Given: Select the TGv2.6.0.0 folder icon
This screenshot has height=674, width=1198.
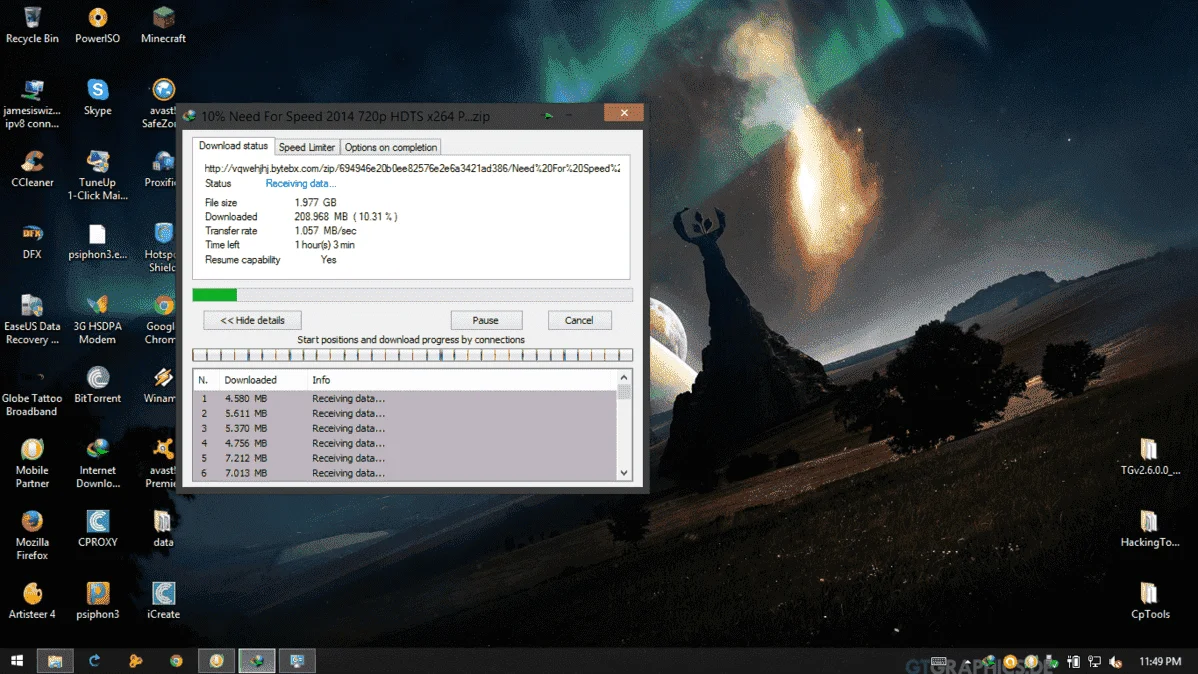Looking at the screenshot, I should (x=1149, y=457).
